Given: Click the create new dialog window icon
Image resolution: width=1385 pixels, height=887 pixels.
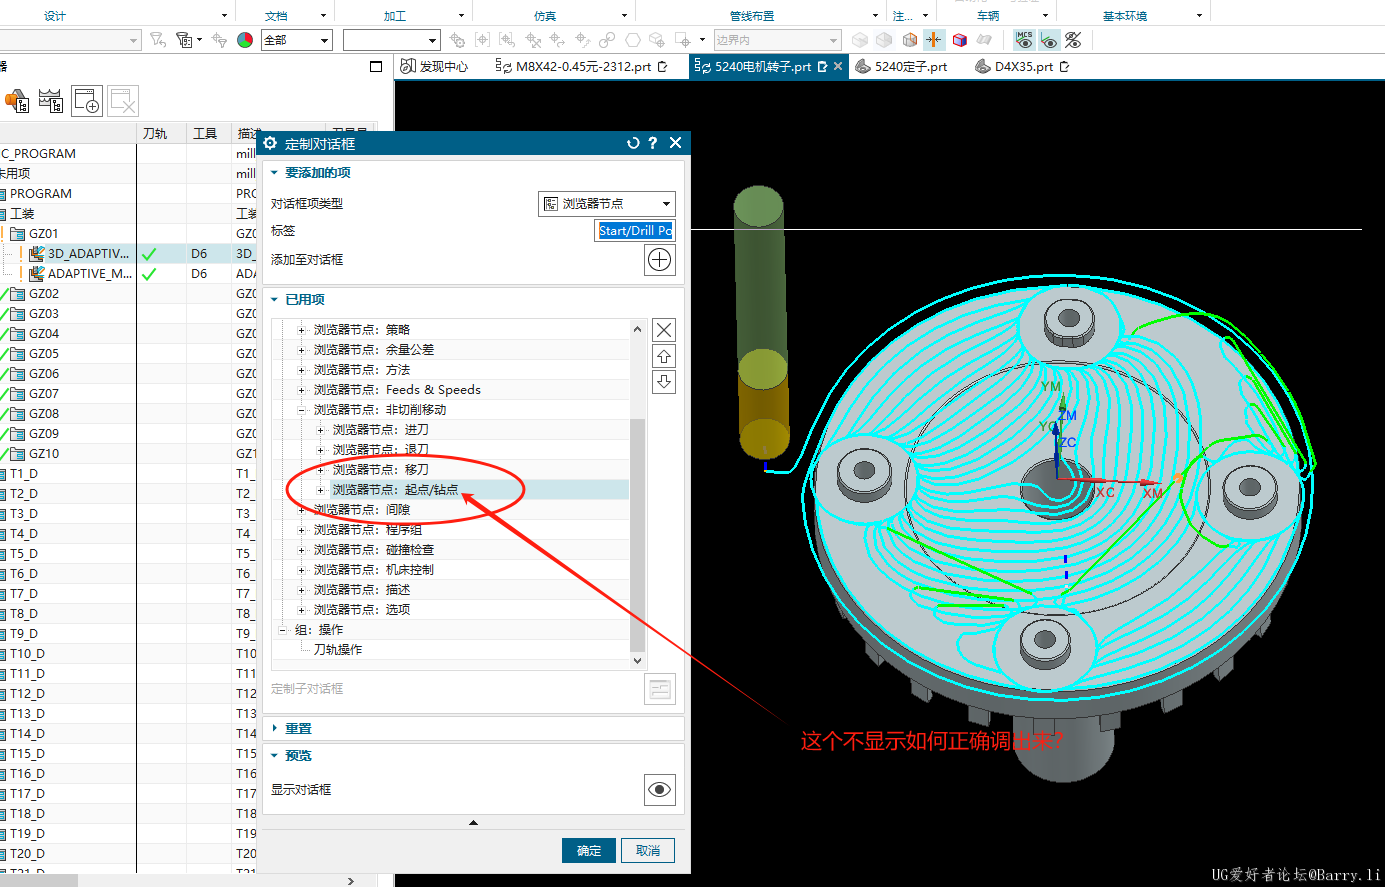Looking at the screenshot, I should (87, 100).
